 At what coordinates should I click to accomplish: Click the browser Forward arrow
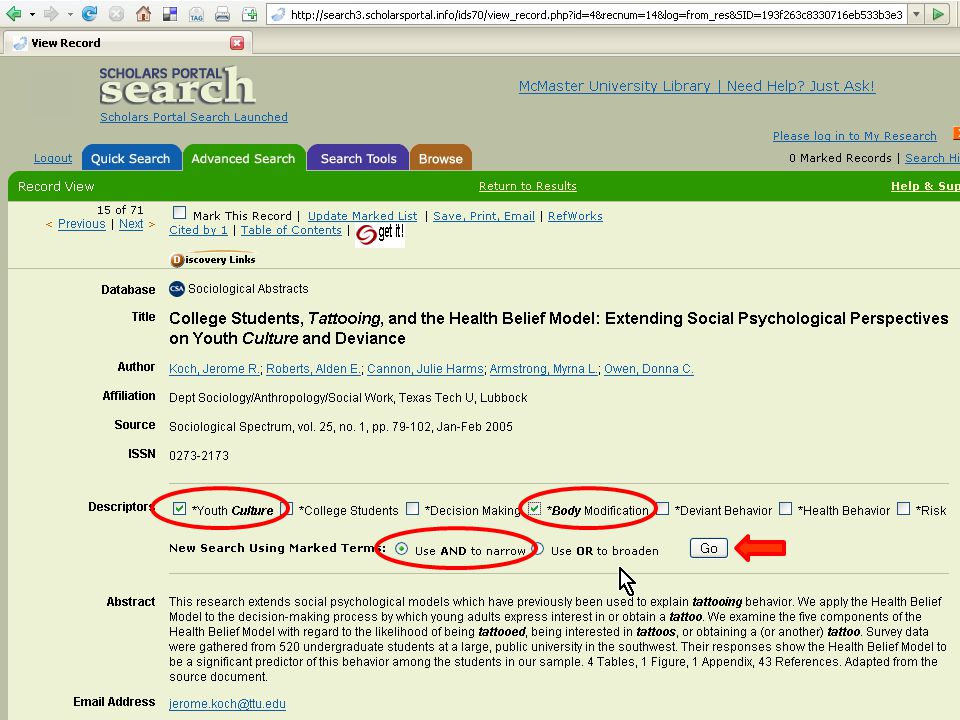(x=51, y=13)
